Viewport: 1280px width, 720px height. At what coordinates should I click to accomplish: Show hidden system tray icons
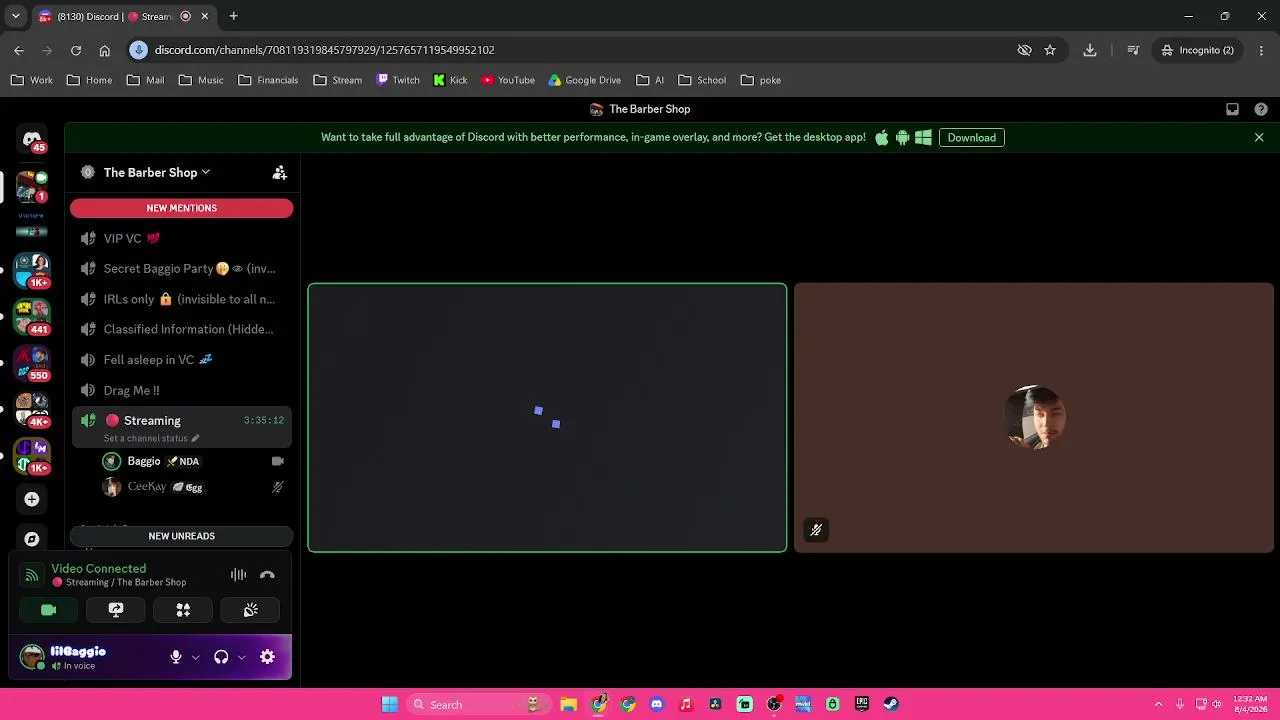[x=1158, y=705]
